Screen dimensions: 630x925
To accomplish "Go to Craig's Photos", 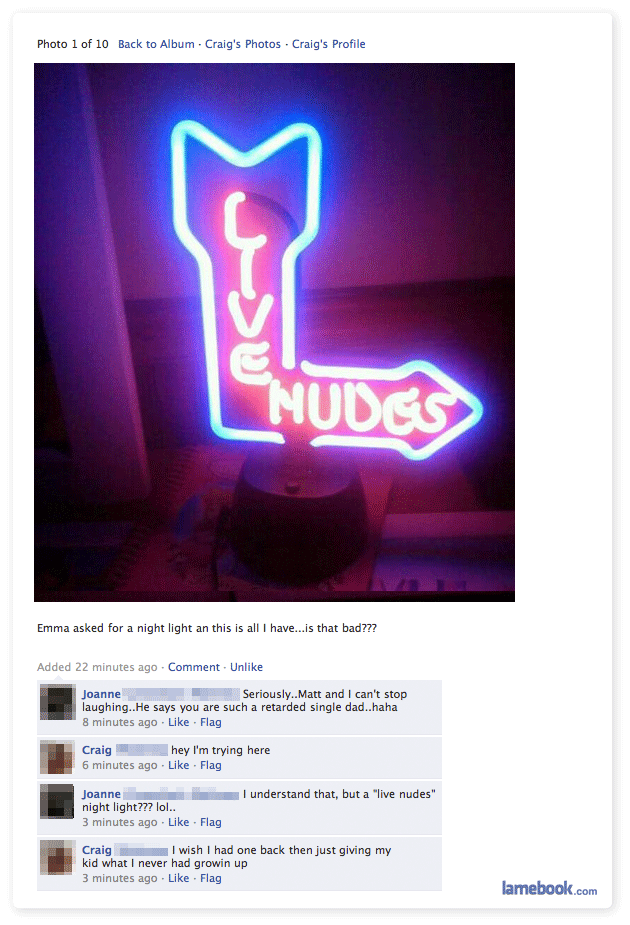I will click(242, 44).
